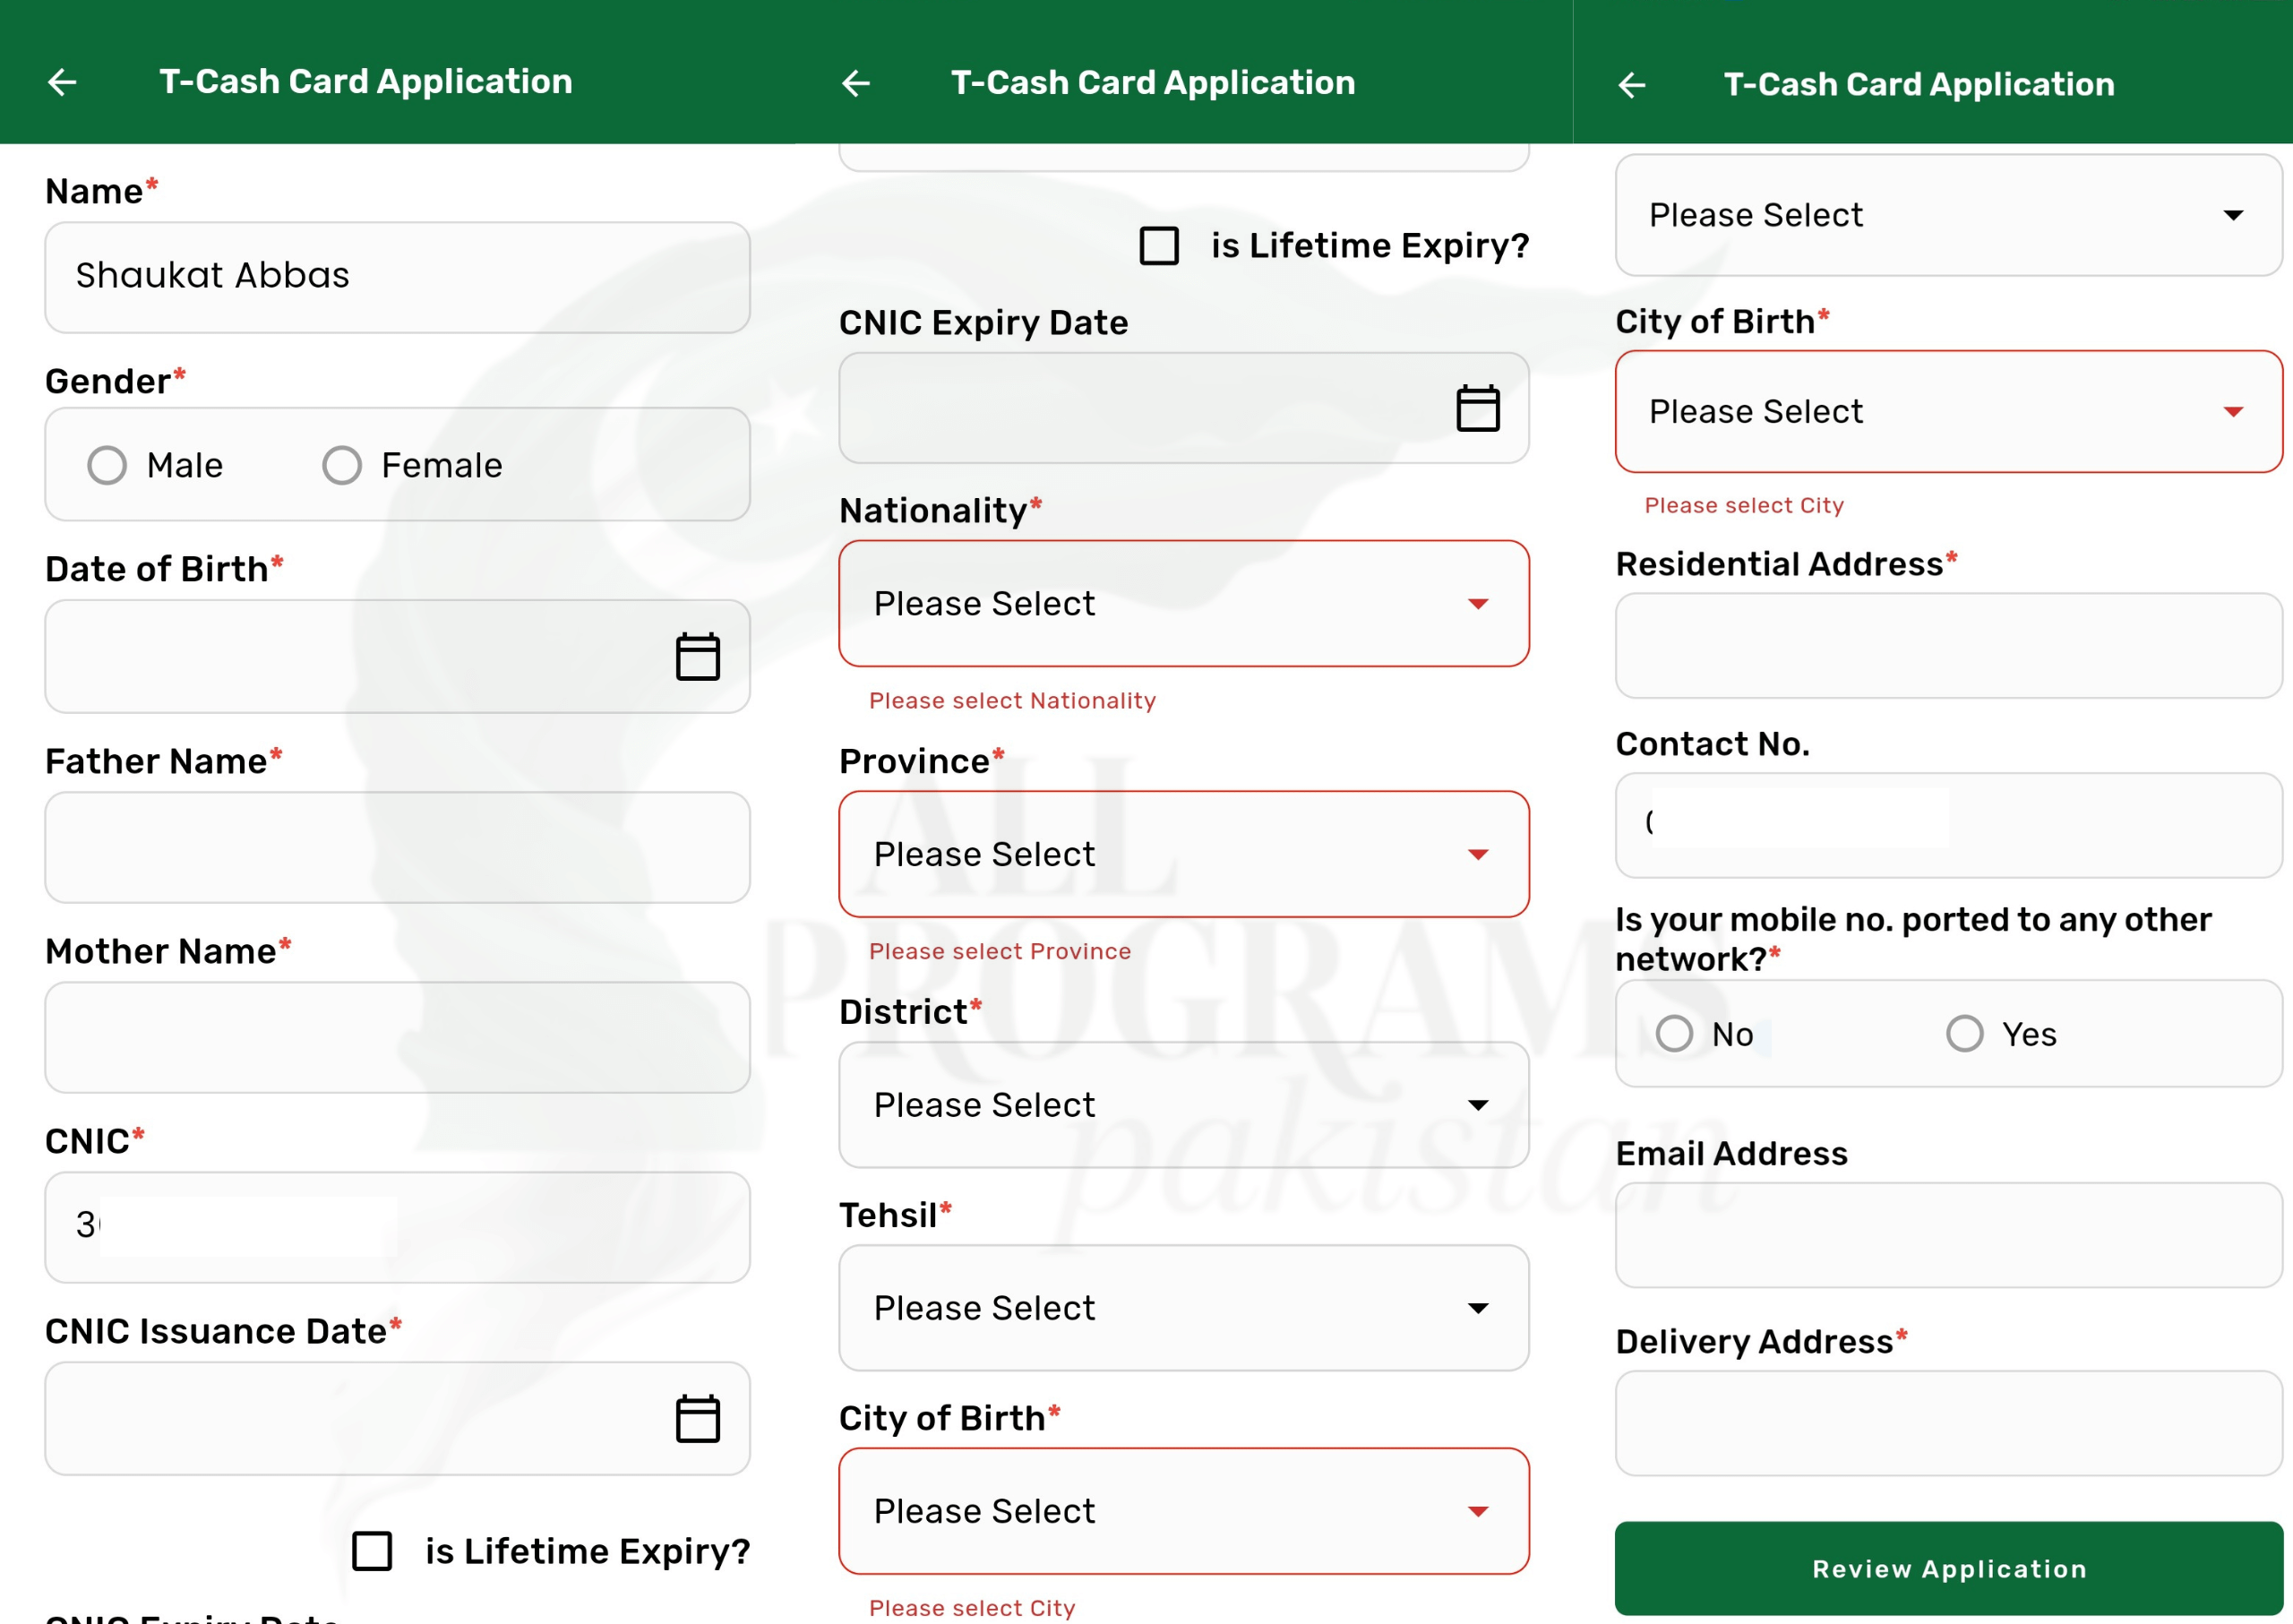Open CNIC Expiry Date calendar icon
This screenshot has height=1624, width=2293.
pos(1477,408)
